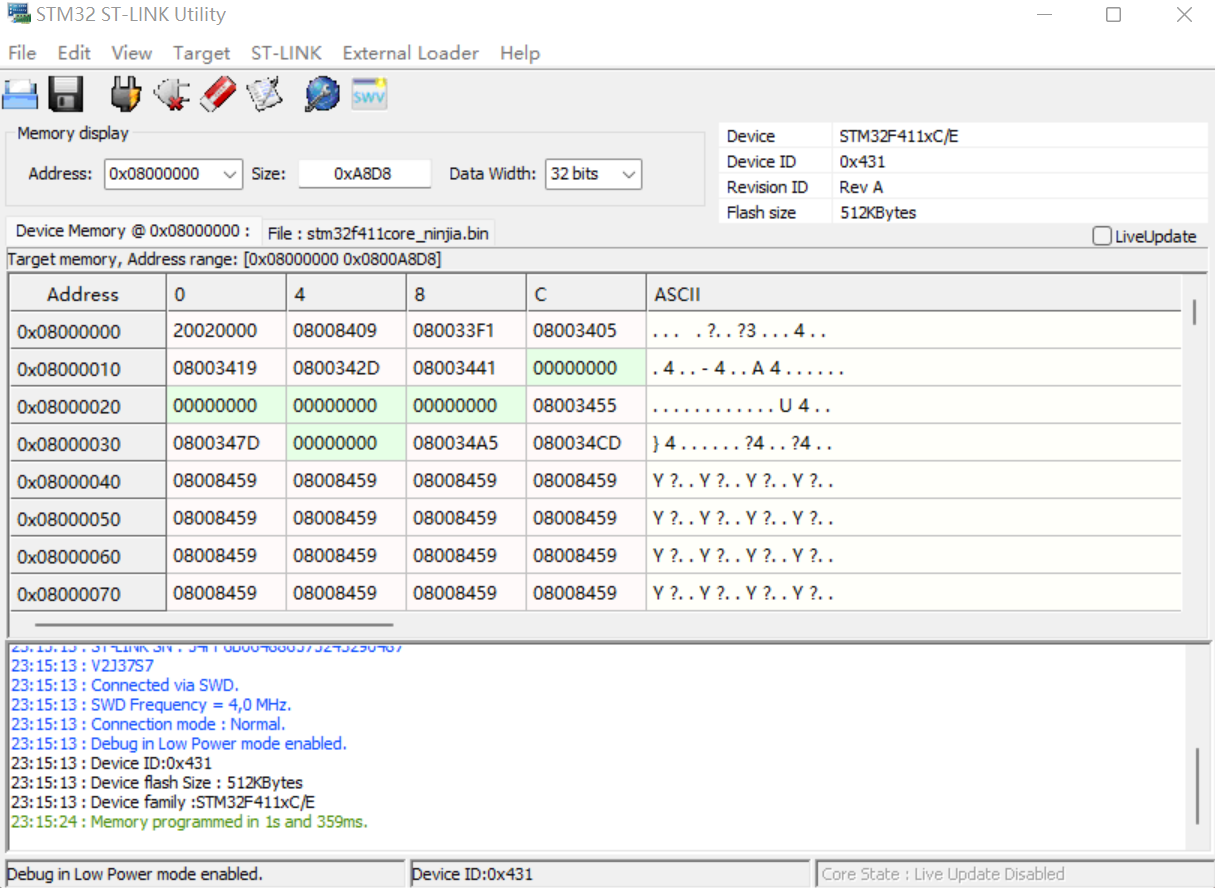Open the SWV viewer icon
Screen dimensions: 1215x888
tap(369, 95)
